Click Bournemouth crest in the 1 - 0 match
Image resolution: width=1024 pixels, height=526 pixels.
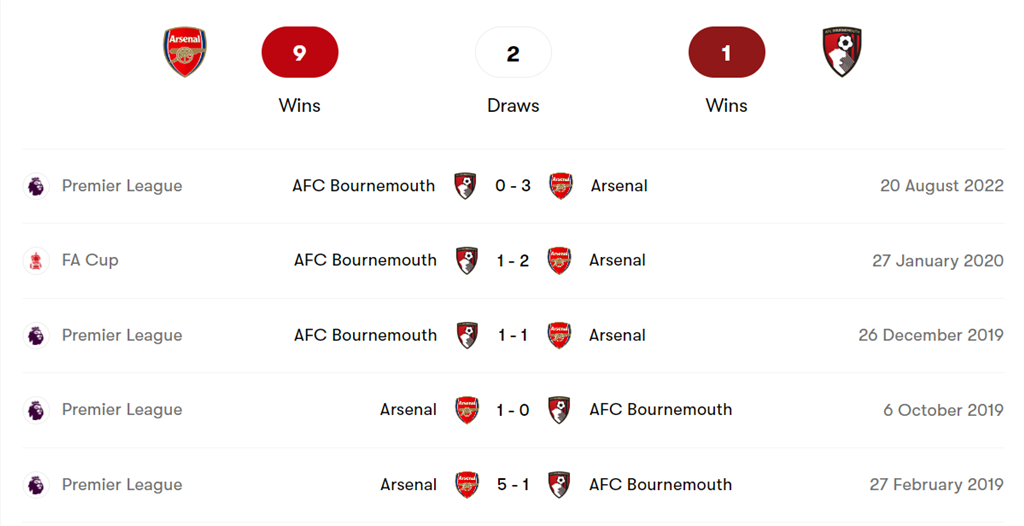click(559, 410)
